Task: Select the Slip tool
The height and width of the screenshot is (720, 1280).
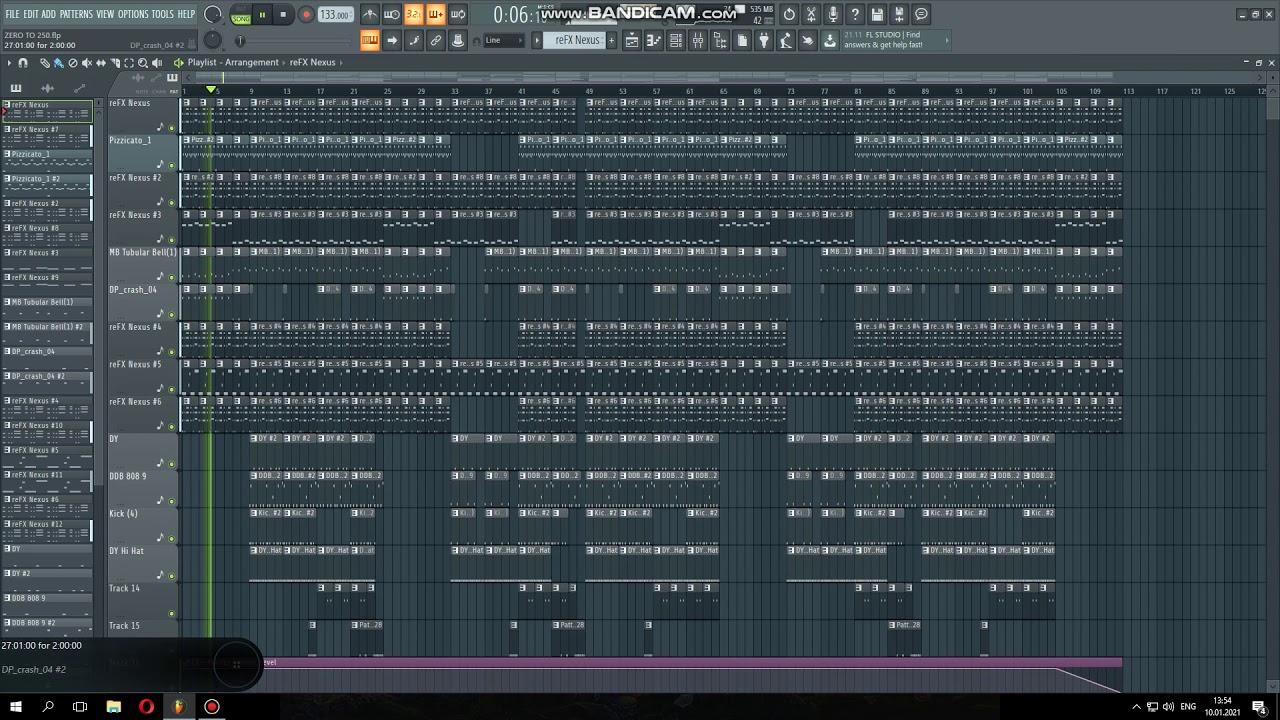Action: (100, 63)
